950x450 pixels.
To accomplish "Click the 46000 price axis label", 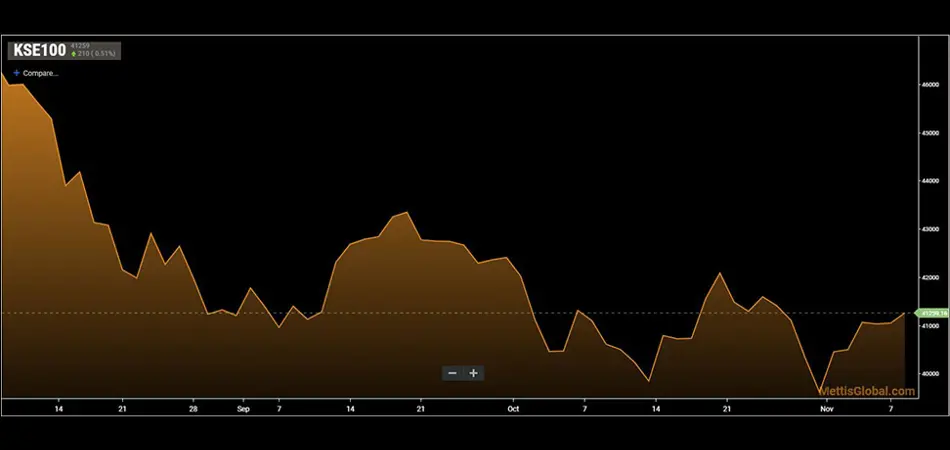I will 930,85.
